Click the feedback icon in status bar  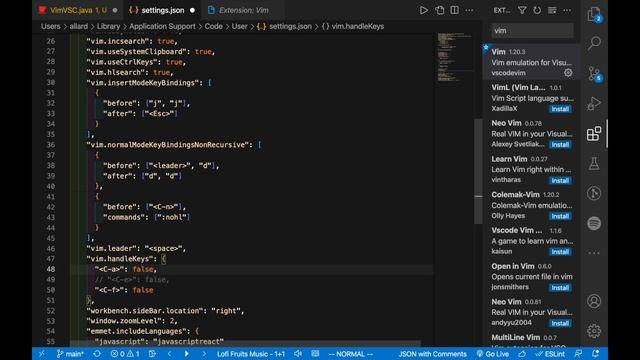pyautogui.click(x=578, y=353)
